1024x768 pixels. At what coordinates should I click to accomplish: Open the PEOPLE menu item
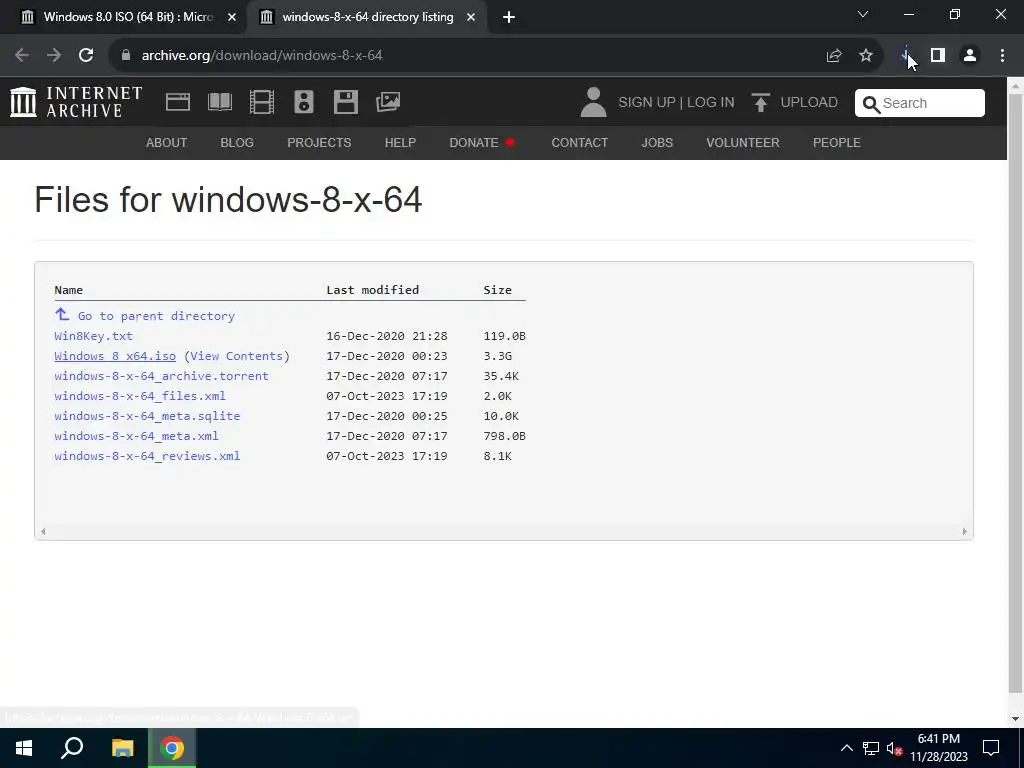pyautogui.click(x=837, y=142)
